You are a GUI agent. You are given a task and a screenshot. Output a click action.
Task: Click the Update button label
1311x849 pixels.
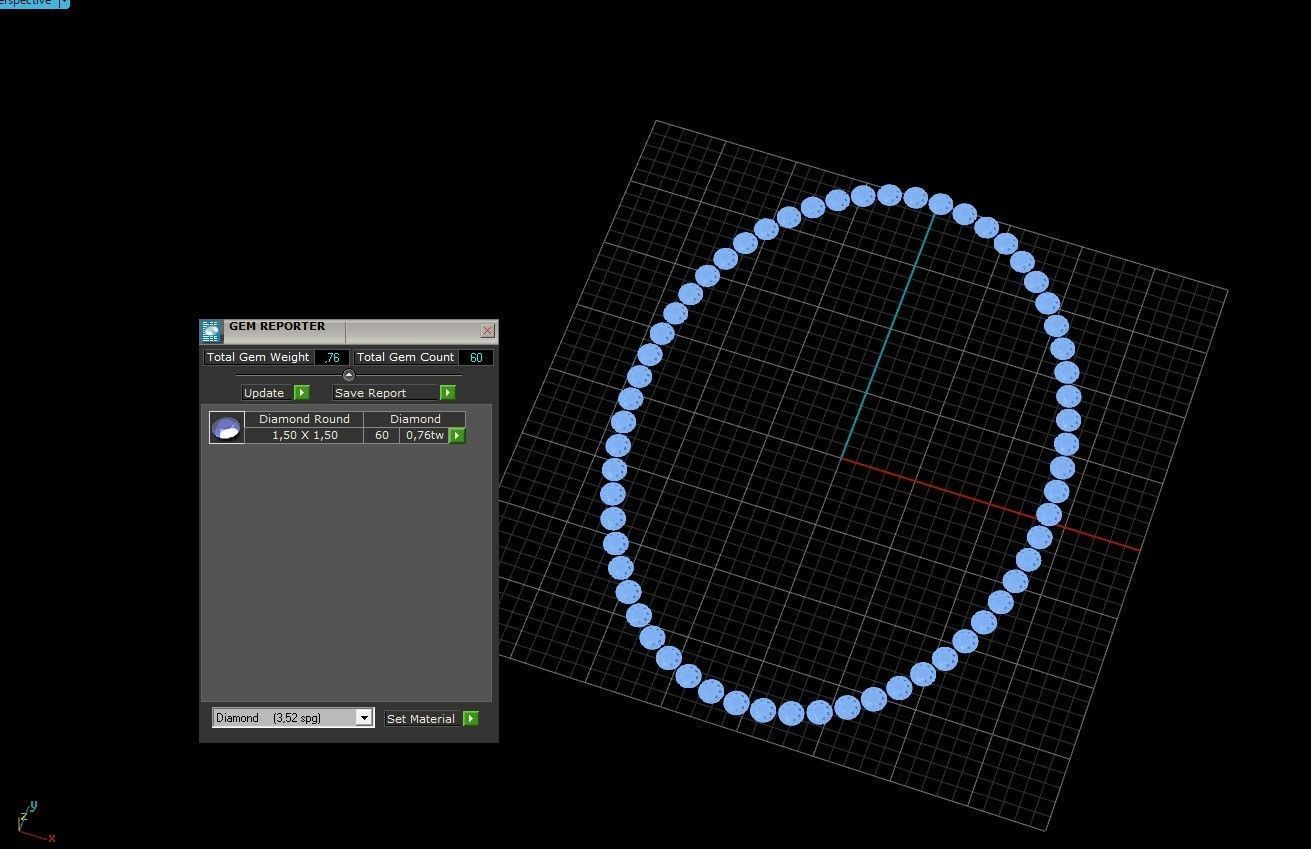[265, 393]
